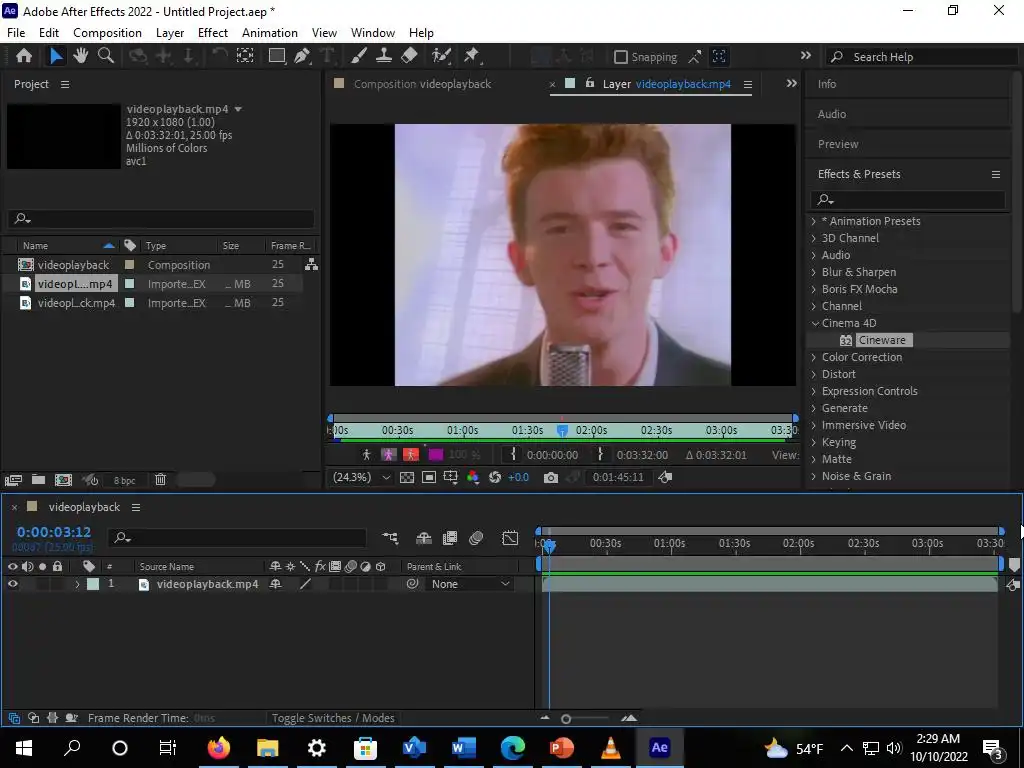Create a new folder in Project panel
The image size is (1024, 768).
point(39,480)
